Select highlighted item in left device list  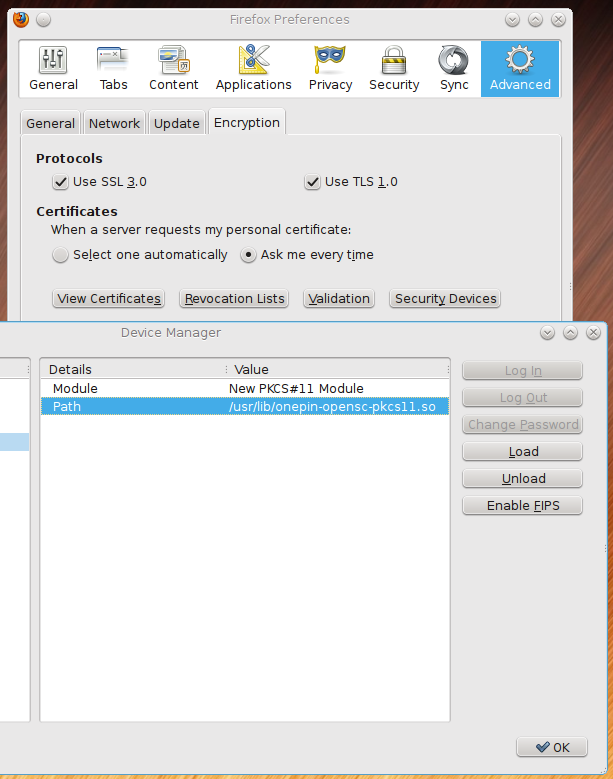click(x=14, y=442)
